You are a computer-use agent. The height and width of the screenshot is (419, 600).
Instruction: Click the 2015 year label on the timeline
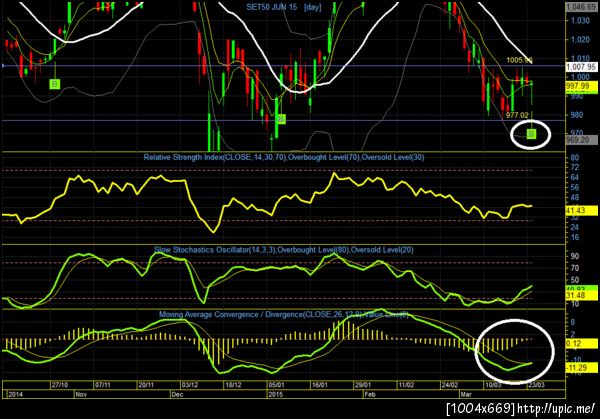pyautogui.click(x=276, y=394)
